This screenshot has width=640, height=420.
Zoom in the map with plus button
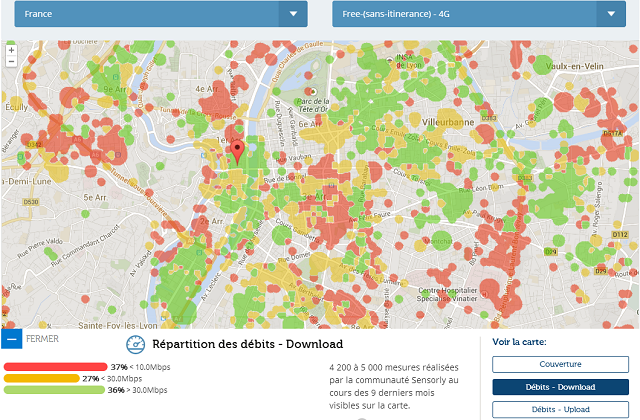[11, 50]
